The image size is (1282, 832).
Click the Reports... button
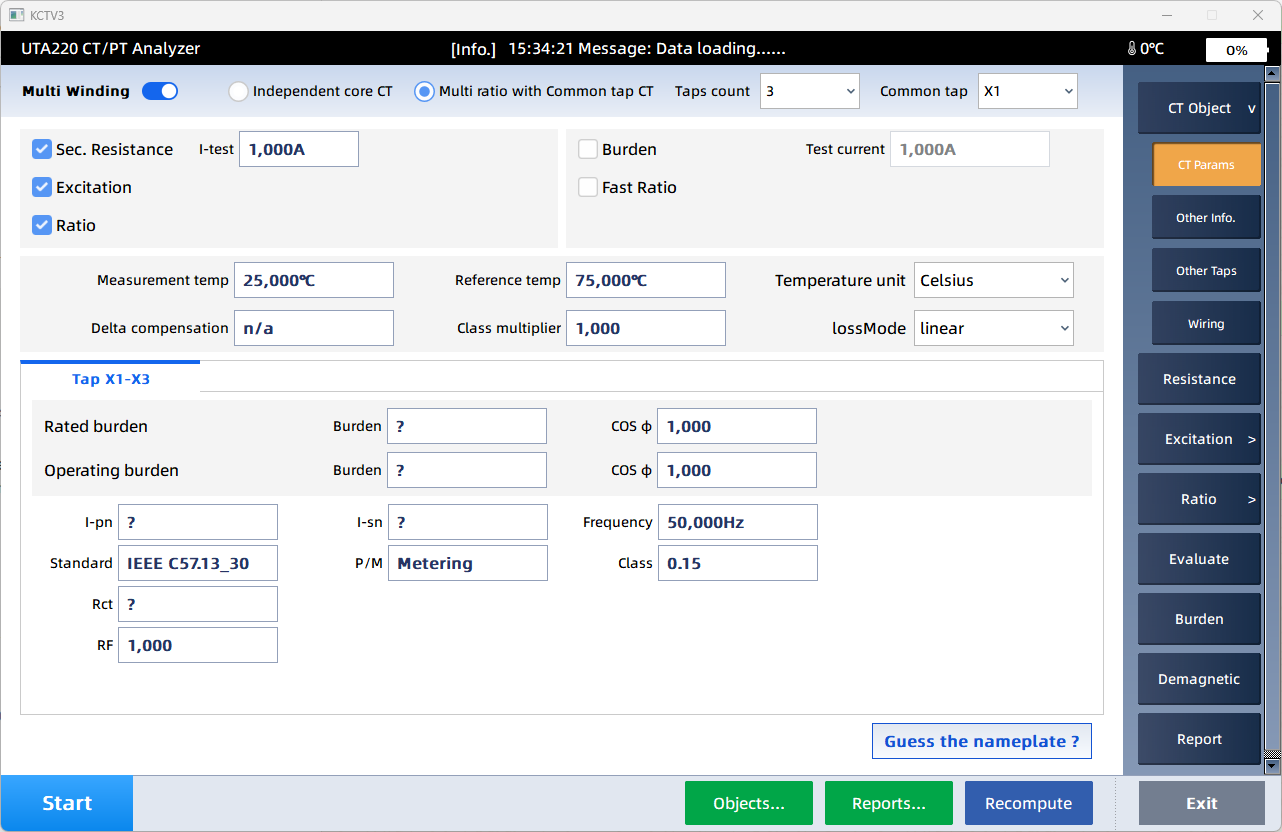pos(889,803)
